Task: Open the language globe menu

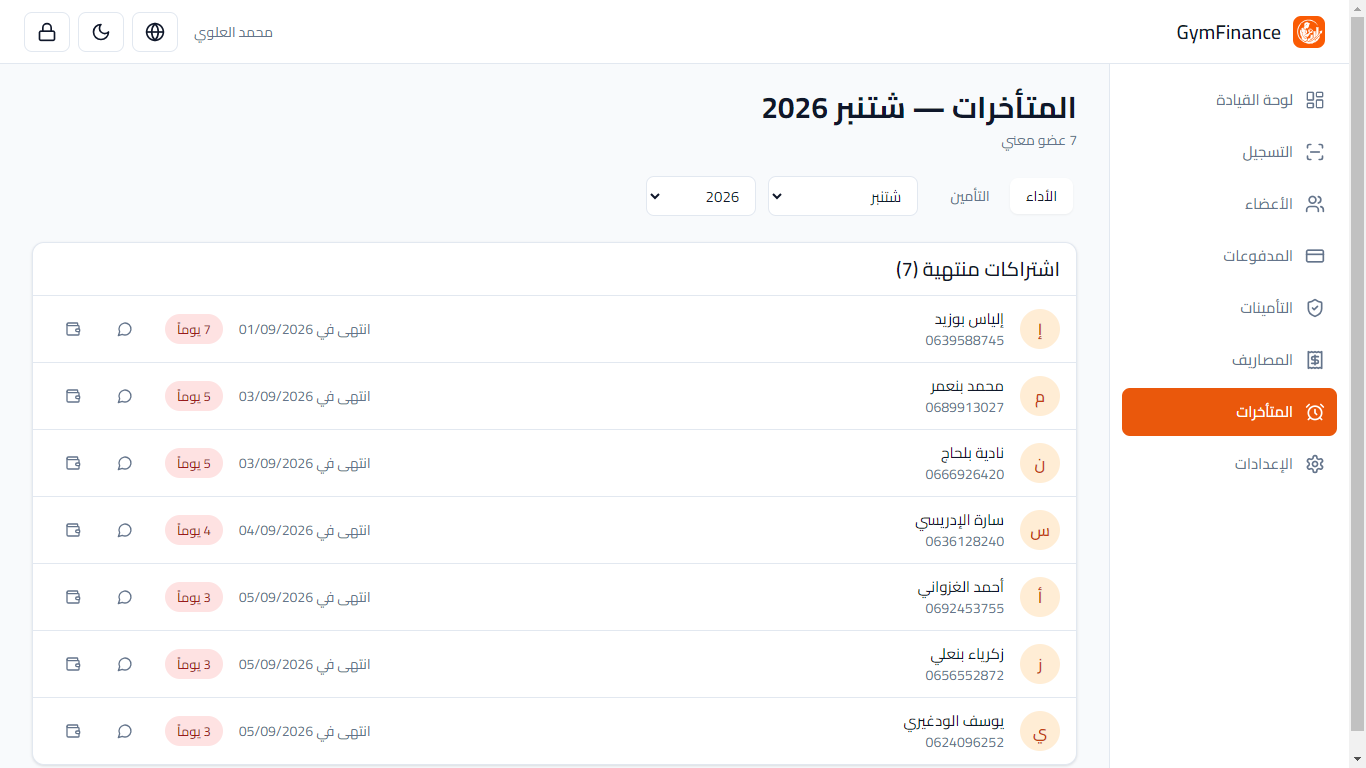Action: (x=155, y=32)
